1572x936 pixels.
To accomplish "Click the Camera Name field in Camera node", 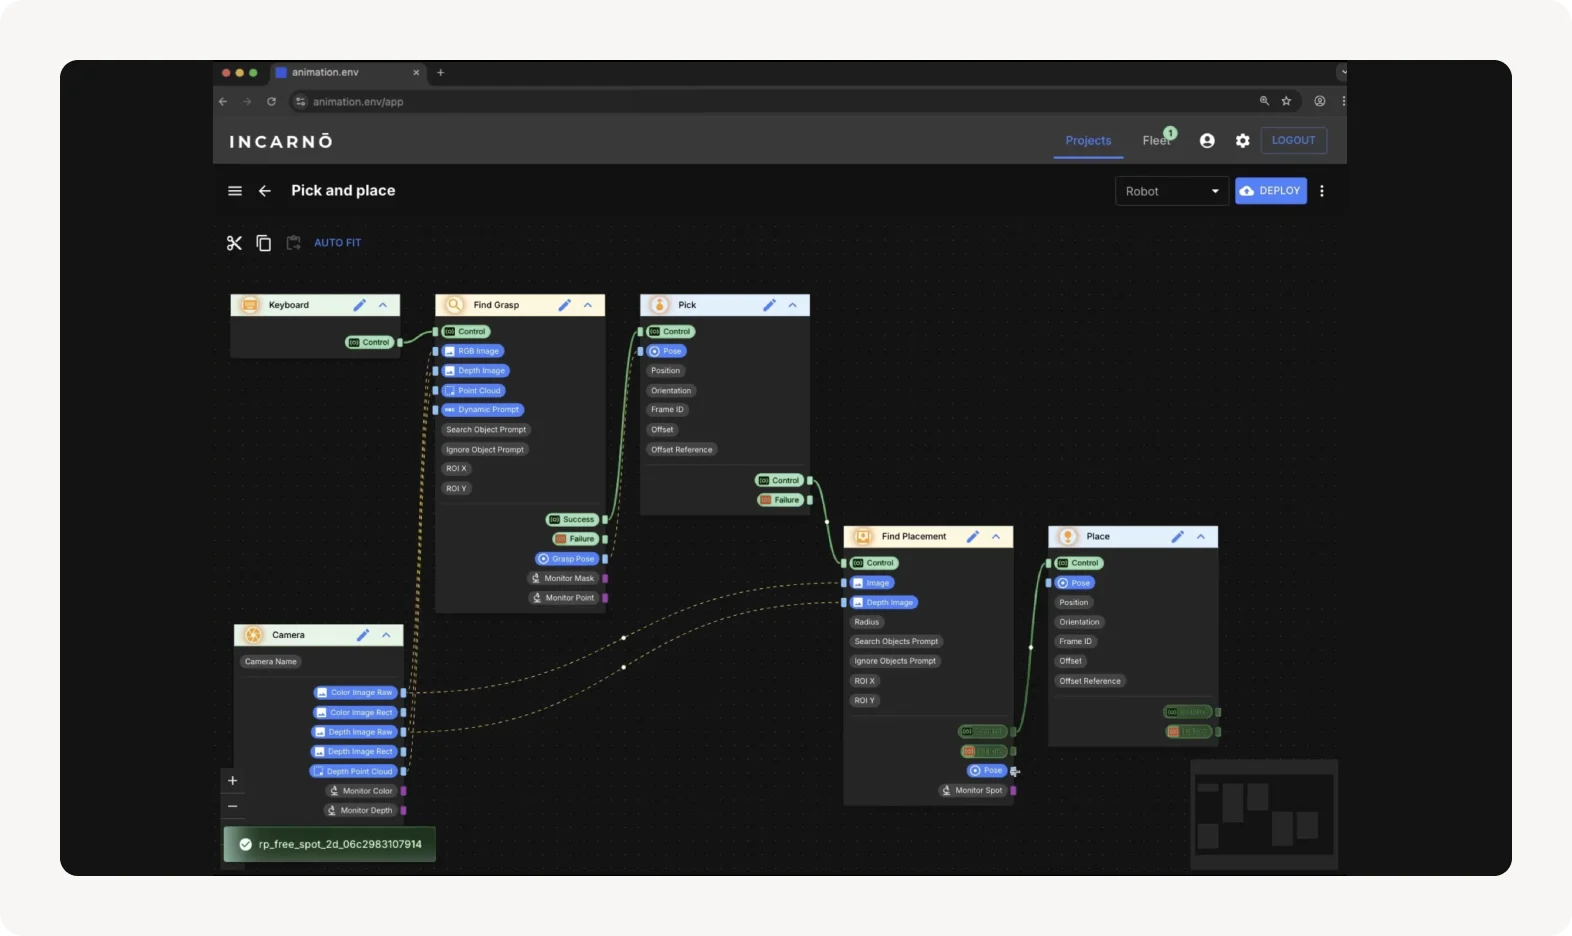I will 271,662.
